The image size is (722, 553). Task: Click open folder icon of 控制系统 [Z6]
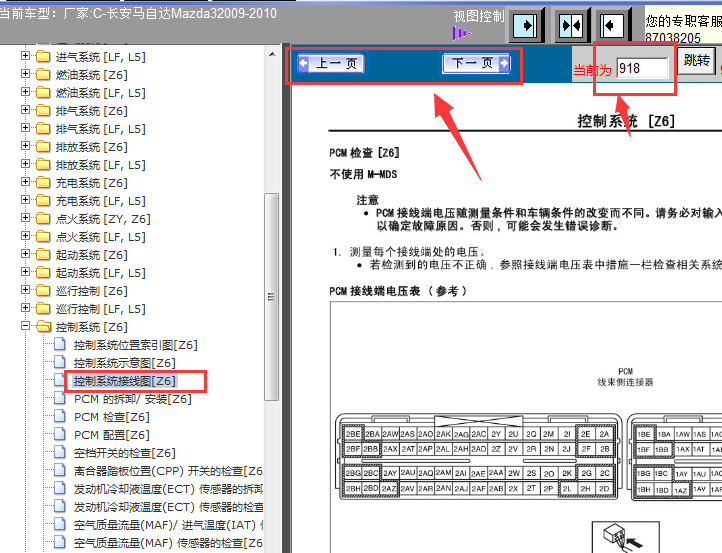(x=43, y=326)
